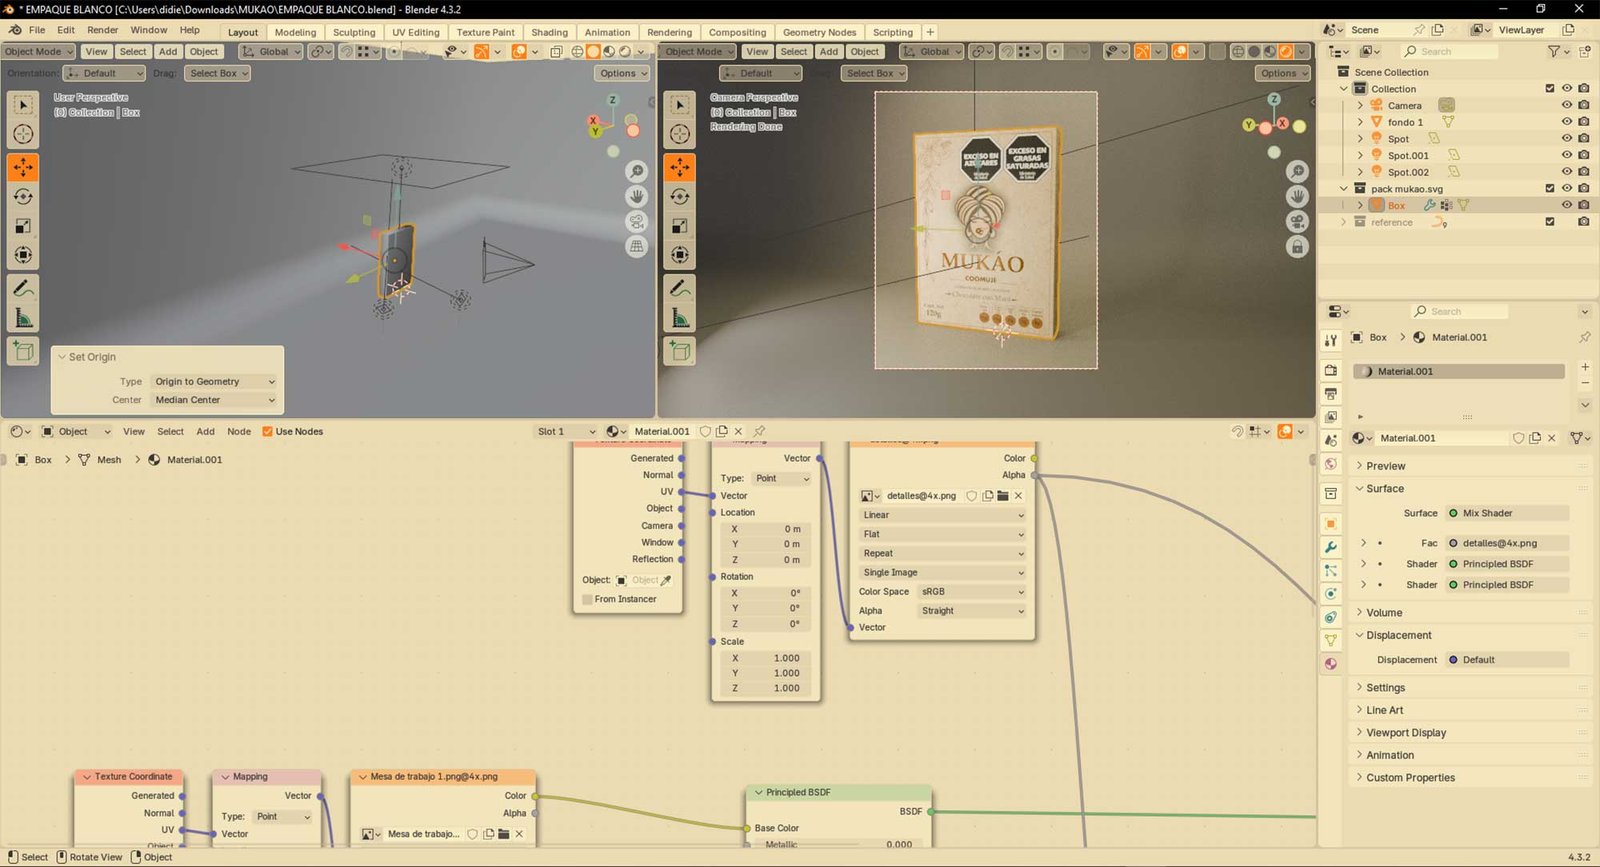Viewport: 1600px width, 867px height.
Task: Select the Scale tool in left viewport
Action: 23,226
